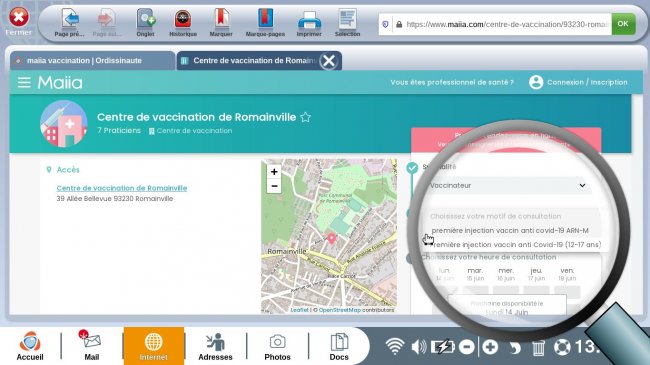Click the user account avatar icon
Viewport: 650px width, 365px height.
click(536, 82)
